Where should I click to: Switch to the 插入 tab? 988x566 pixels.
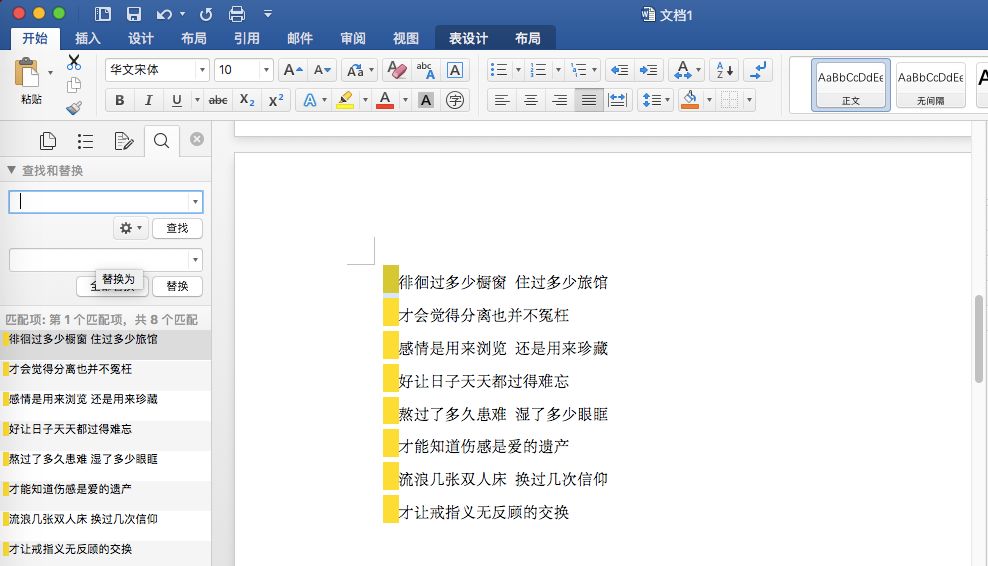[88, 38]
